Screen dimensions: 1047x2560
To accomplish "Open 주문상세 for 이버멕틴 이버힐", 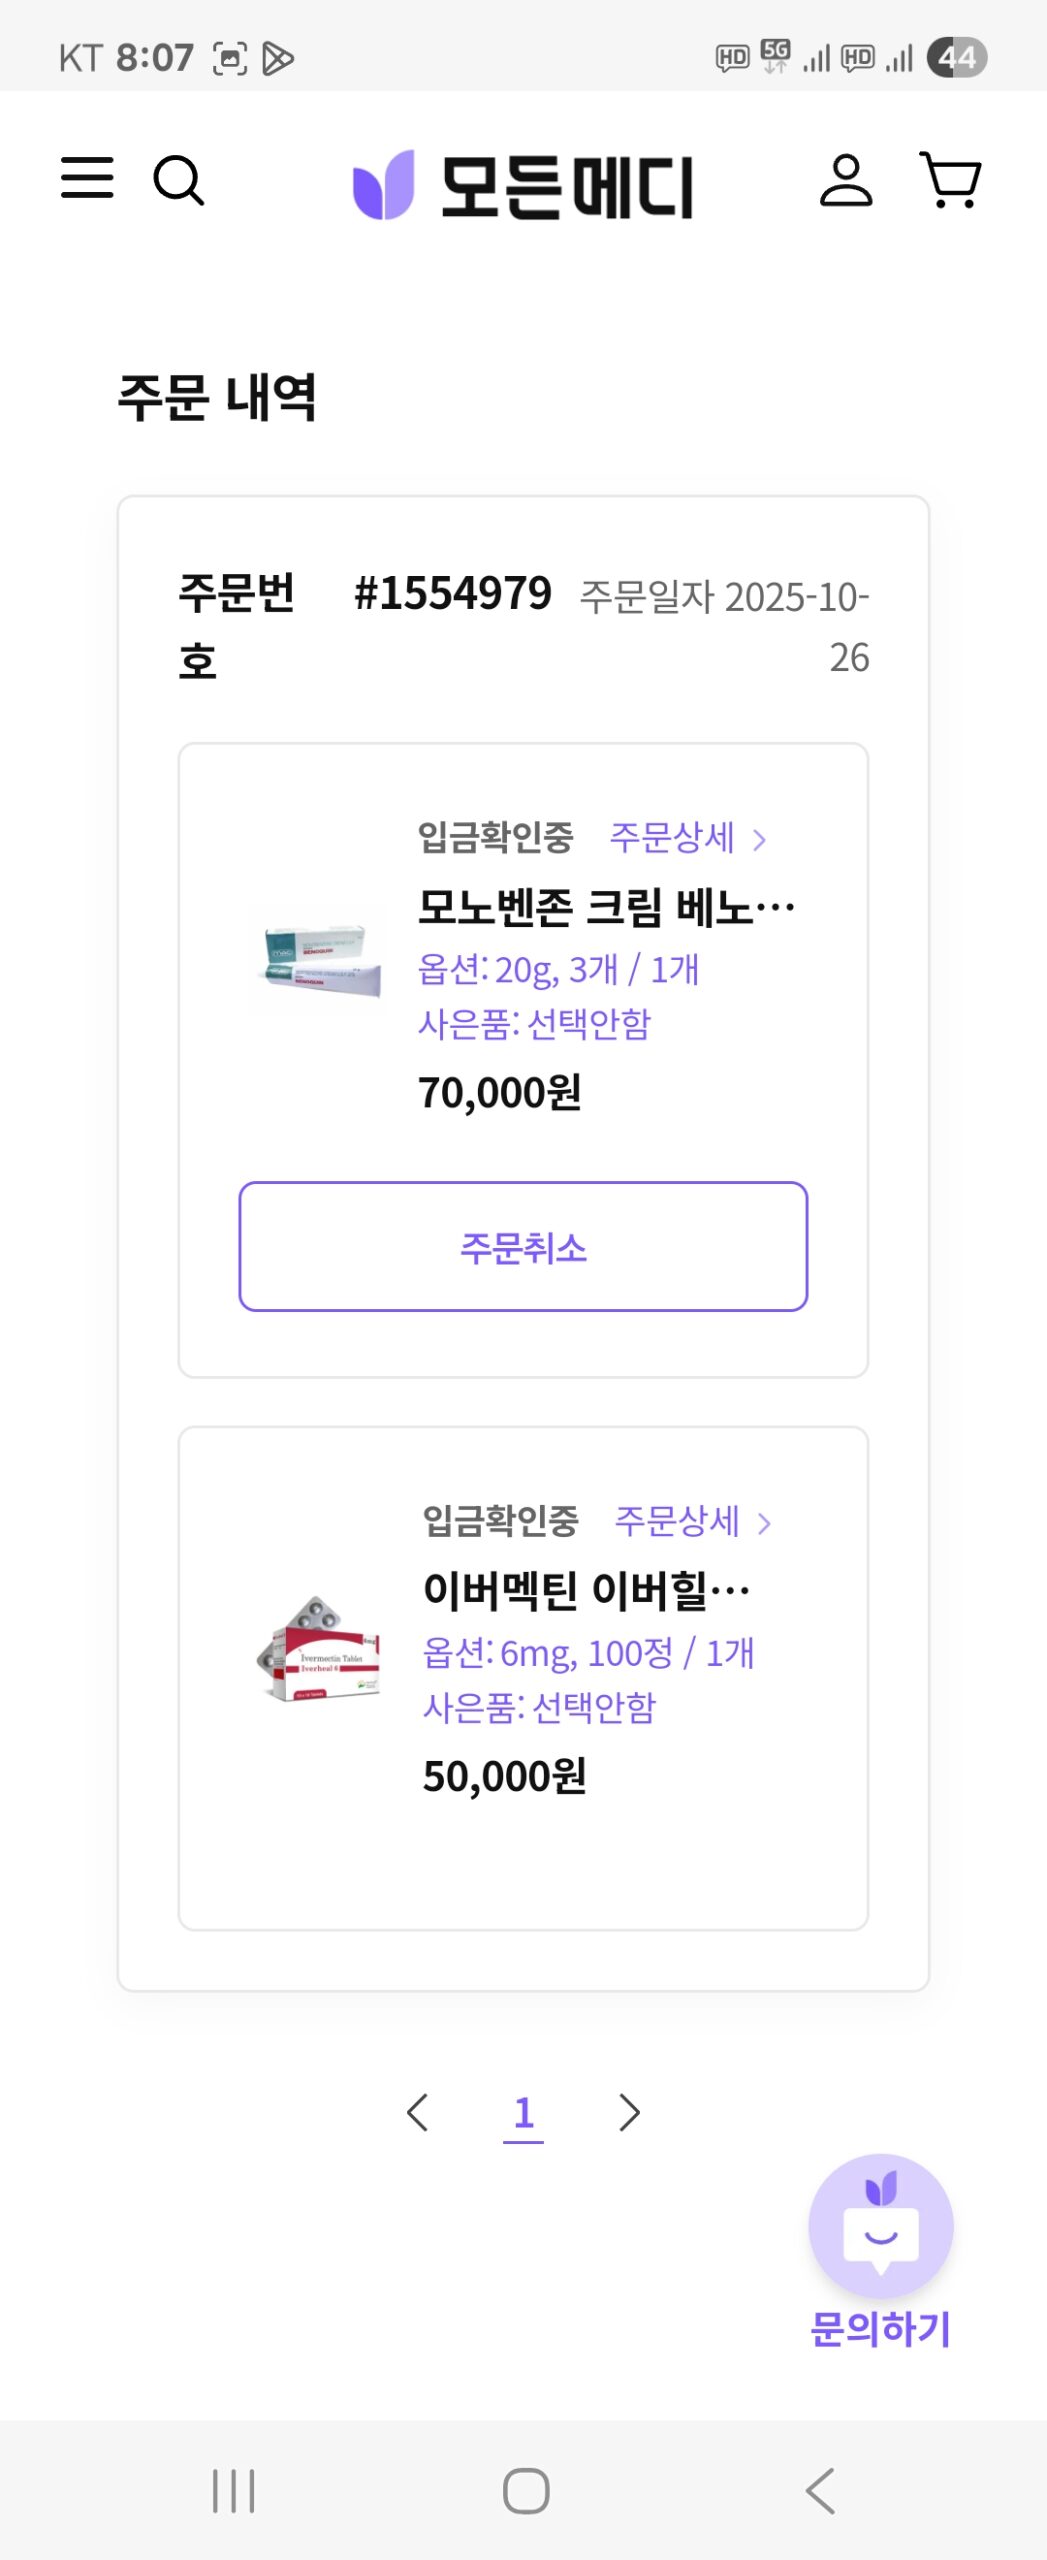I will [x=692, y=1521].
